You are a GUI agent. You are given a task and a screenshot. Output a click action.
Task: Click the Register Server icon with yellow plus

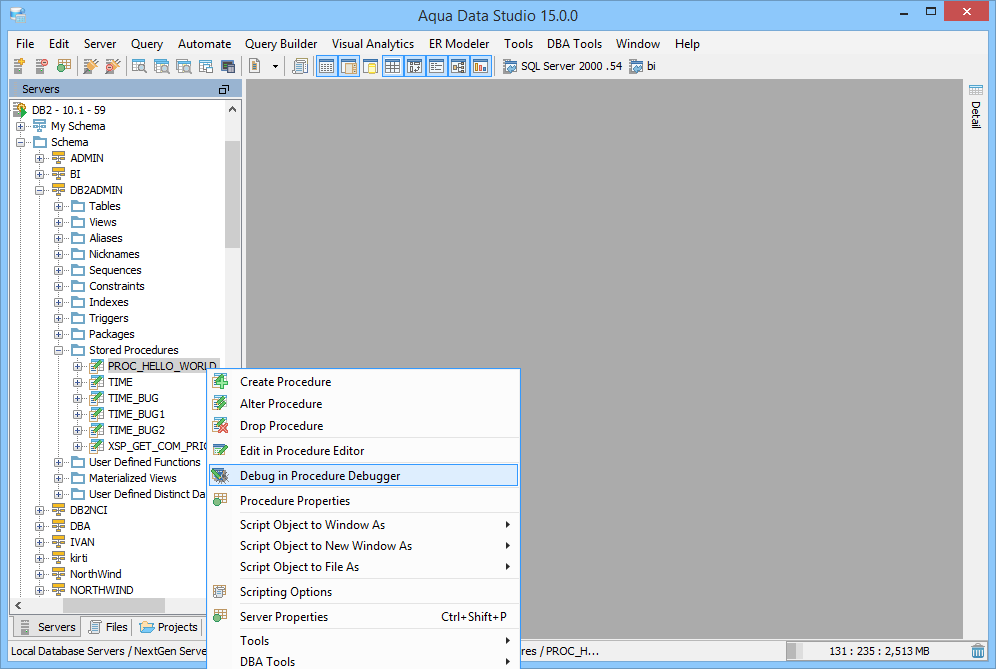[19, 65]
